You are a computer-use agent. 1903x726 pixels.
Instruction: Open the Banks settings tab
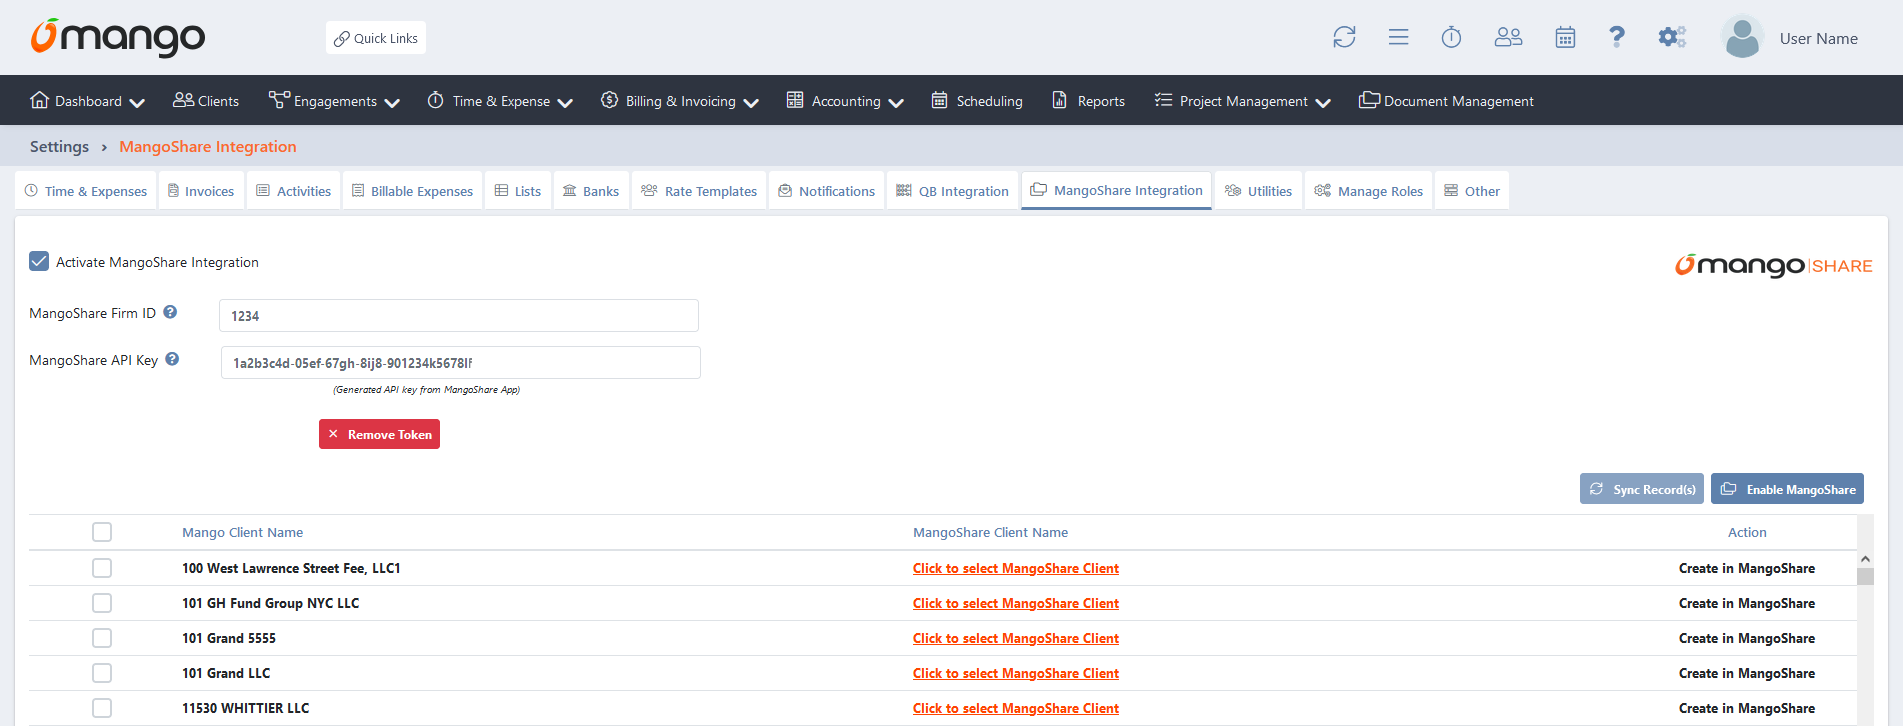point(591,191)
